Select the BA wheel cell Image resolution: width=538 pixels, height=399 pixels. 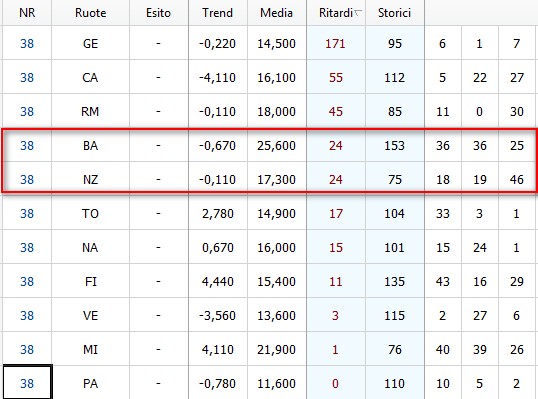pyautogui.click(x=91, y=145)
